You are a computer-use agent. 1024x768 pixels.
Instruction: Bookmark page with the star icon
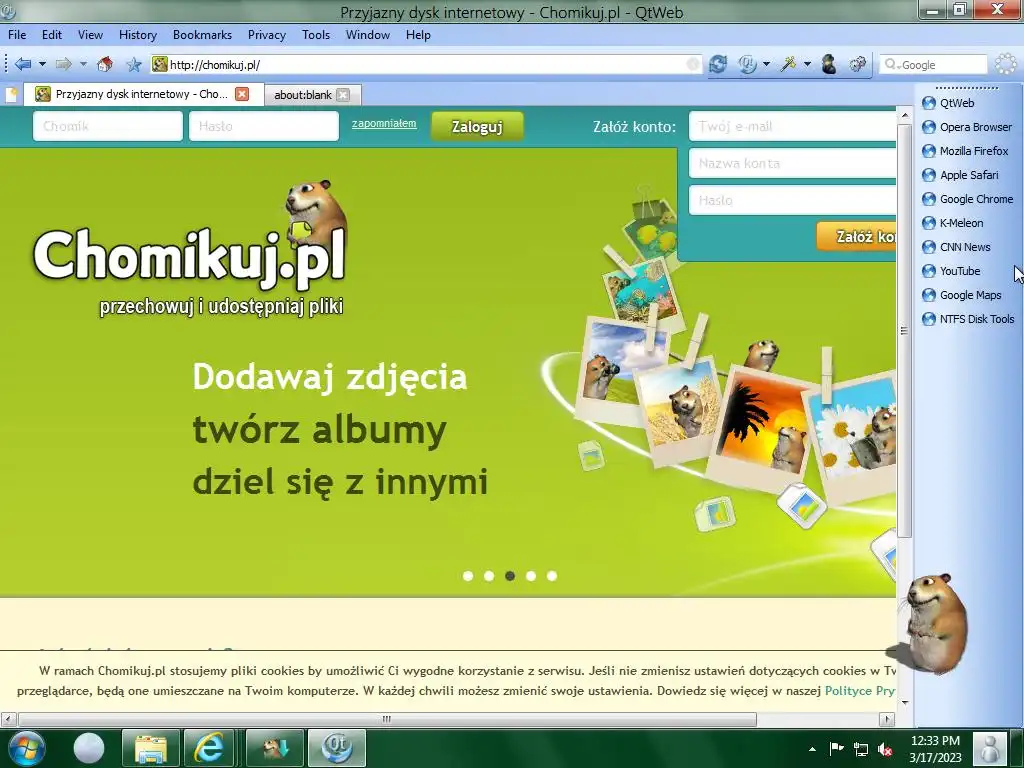click(134, 64)
